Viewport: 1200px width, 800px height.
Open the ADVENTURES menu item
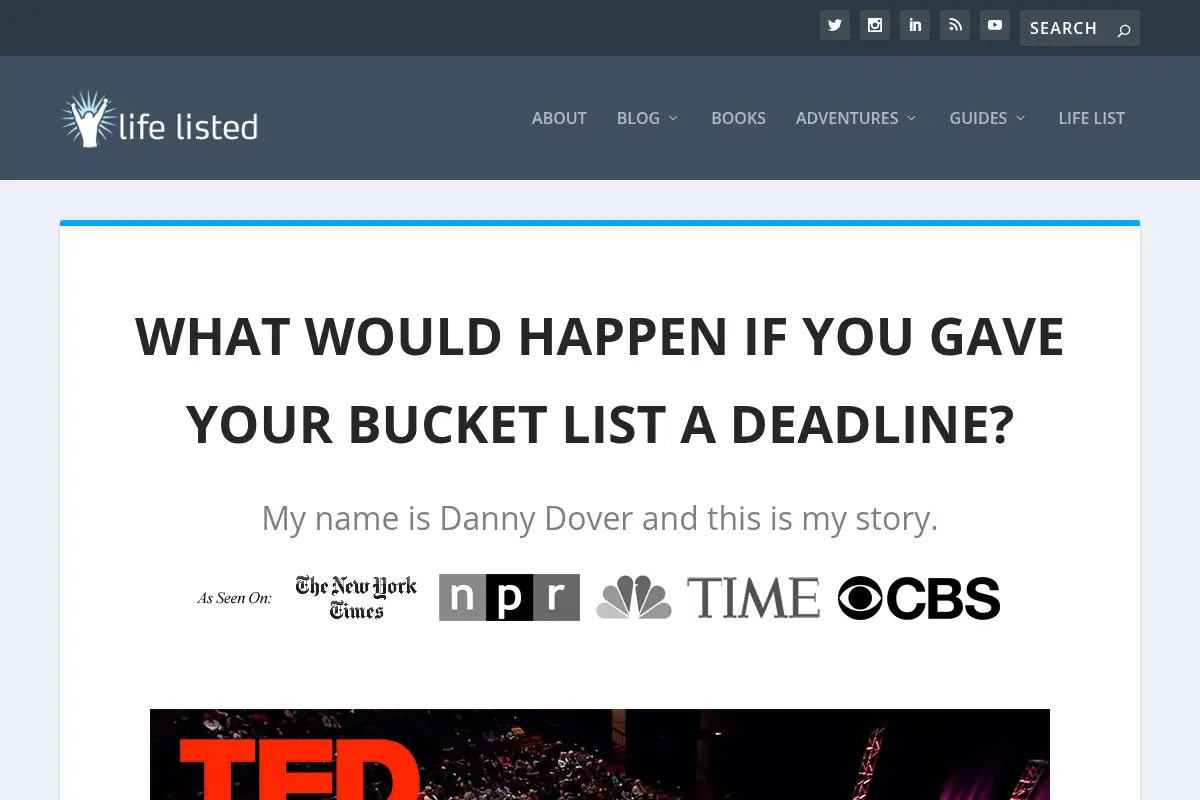(x=847, y=118)
